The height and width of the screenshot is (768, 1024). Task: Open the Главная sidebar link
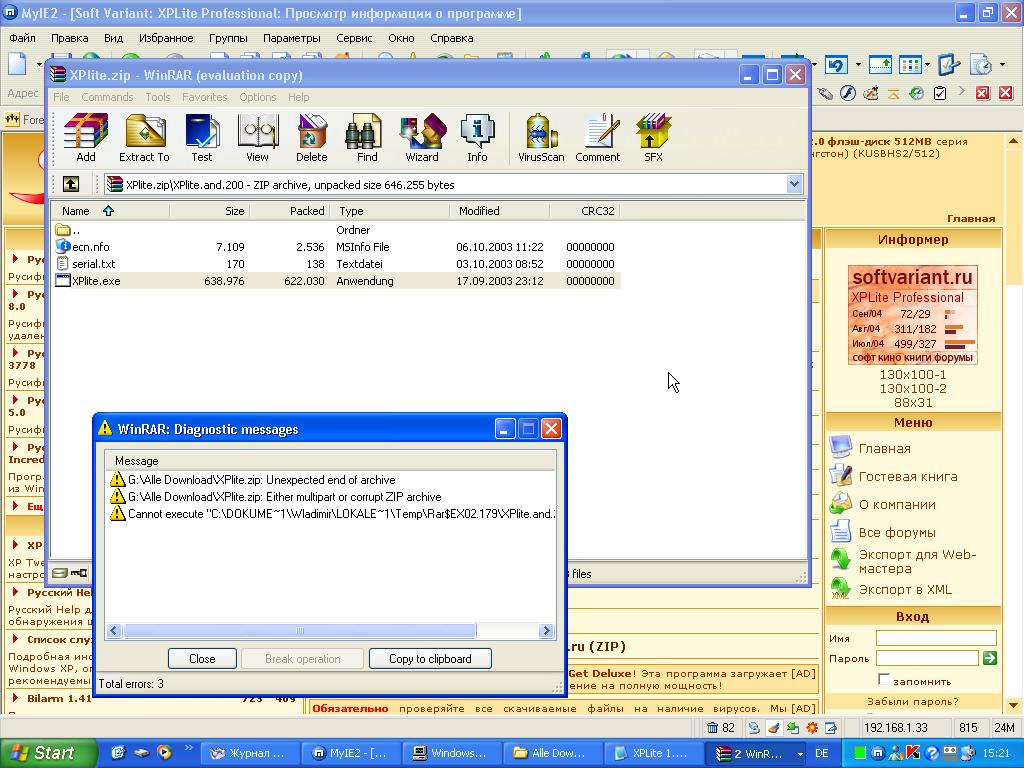coord(884,448)
